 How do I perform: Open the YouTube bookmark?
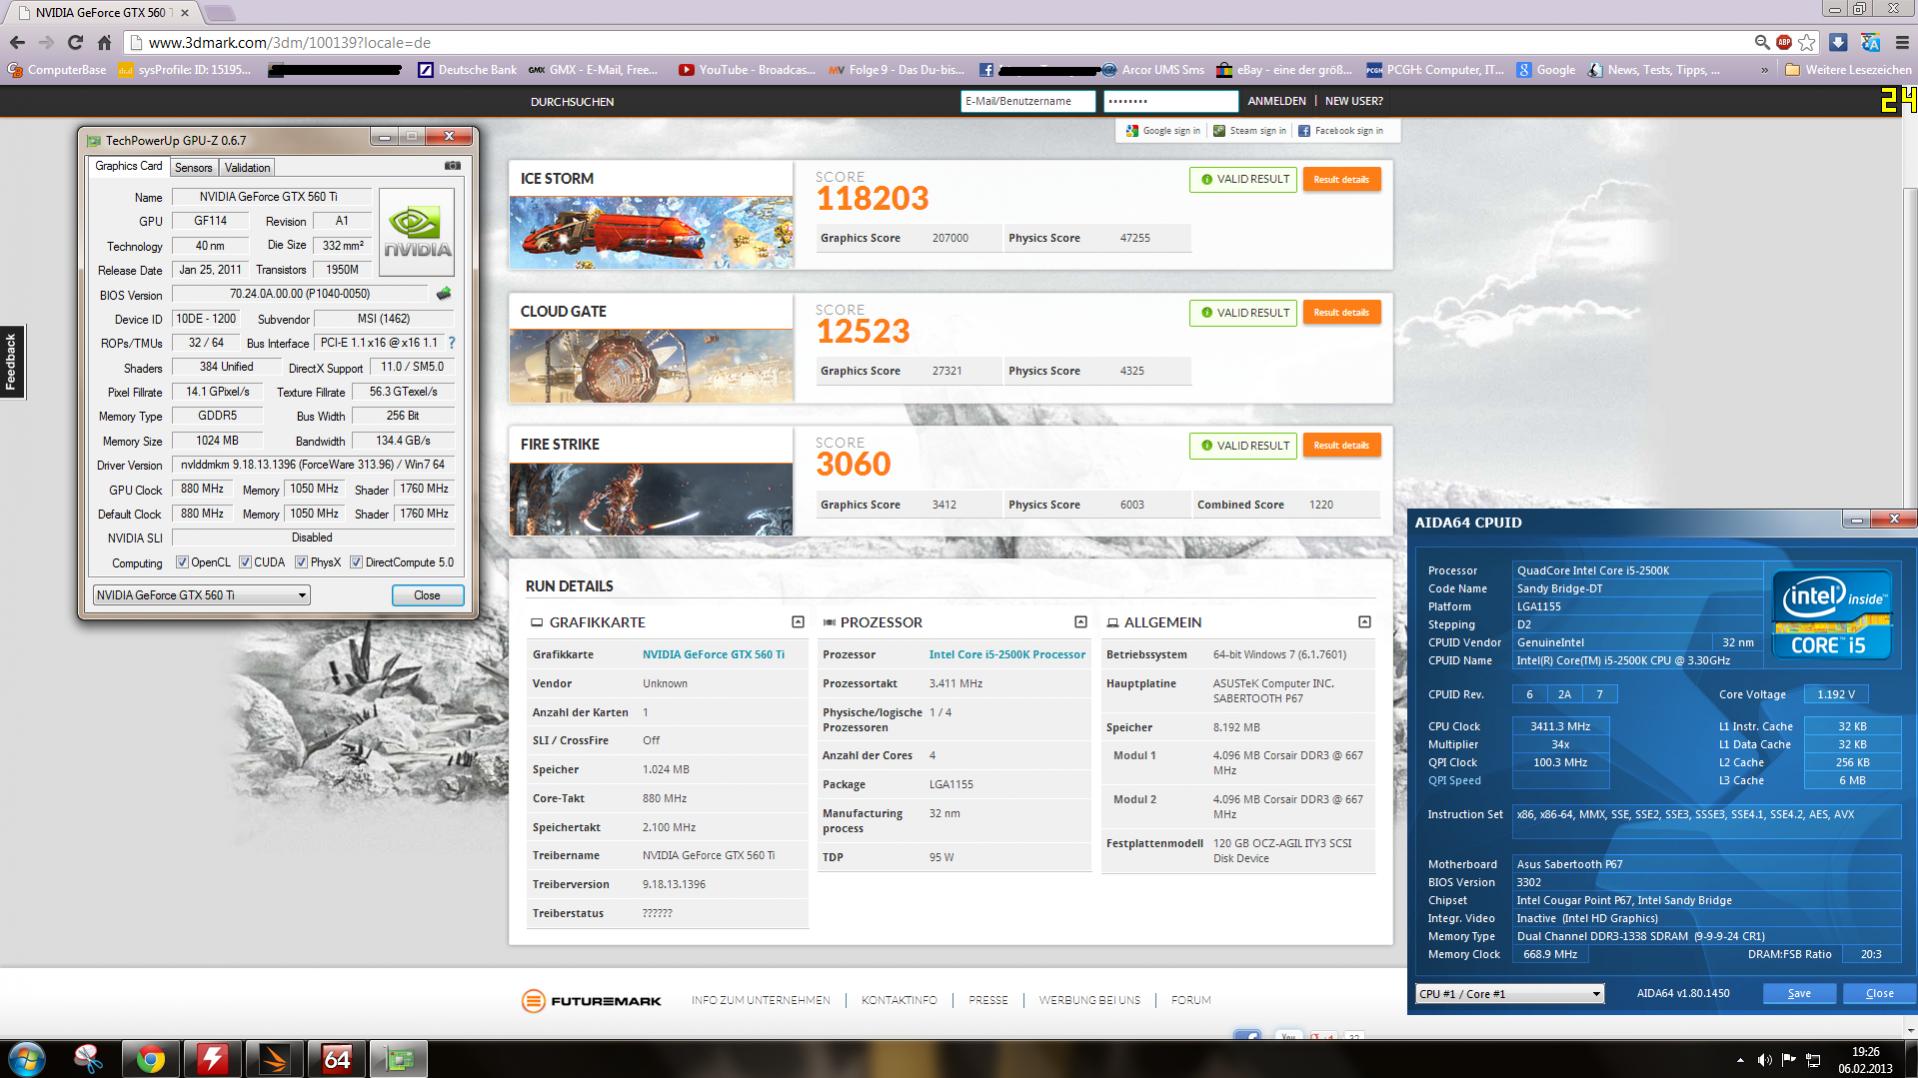(747, 70)
